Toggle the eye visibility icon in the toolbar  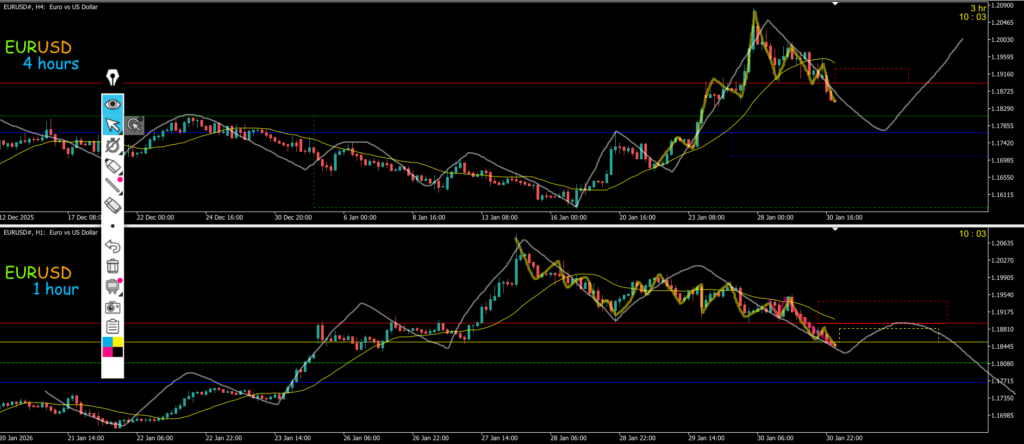[x=113, y=103]
